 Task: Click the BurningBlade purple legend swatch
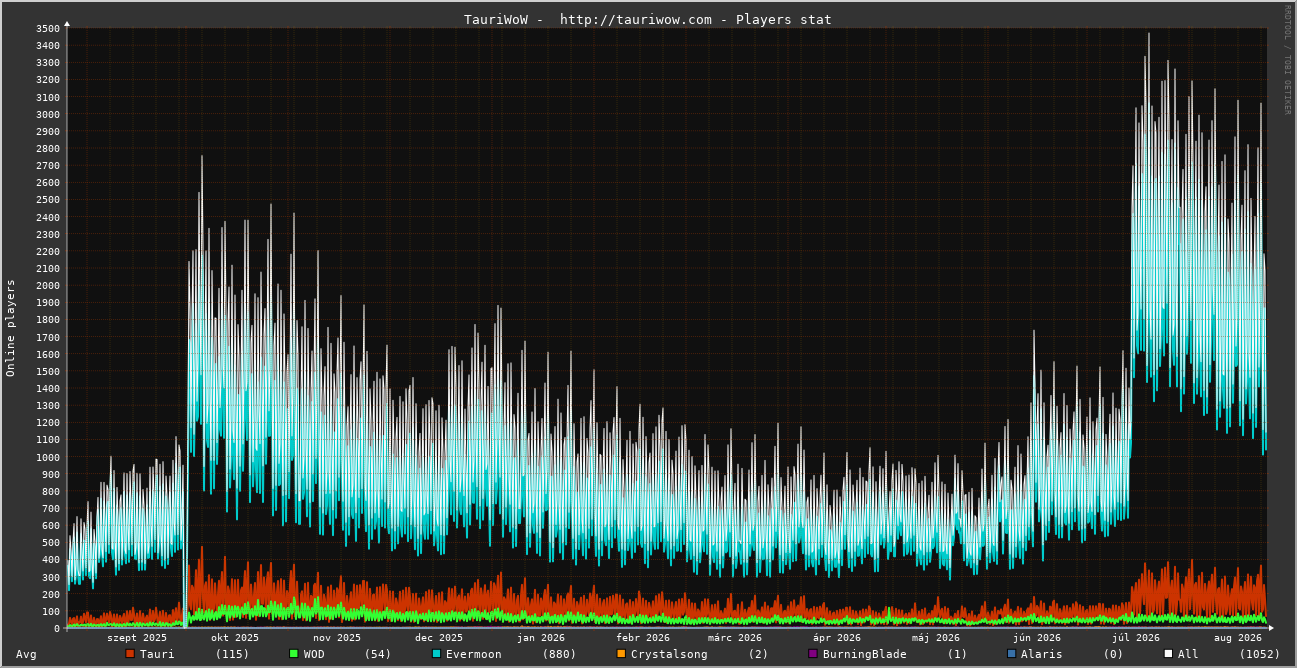pos(813,654)
